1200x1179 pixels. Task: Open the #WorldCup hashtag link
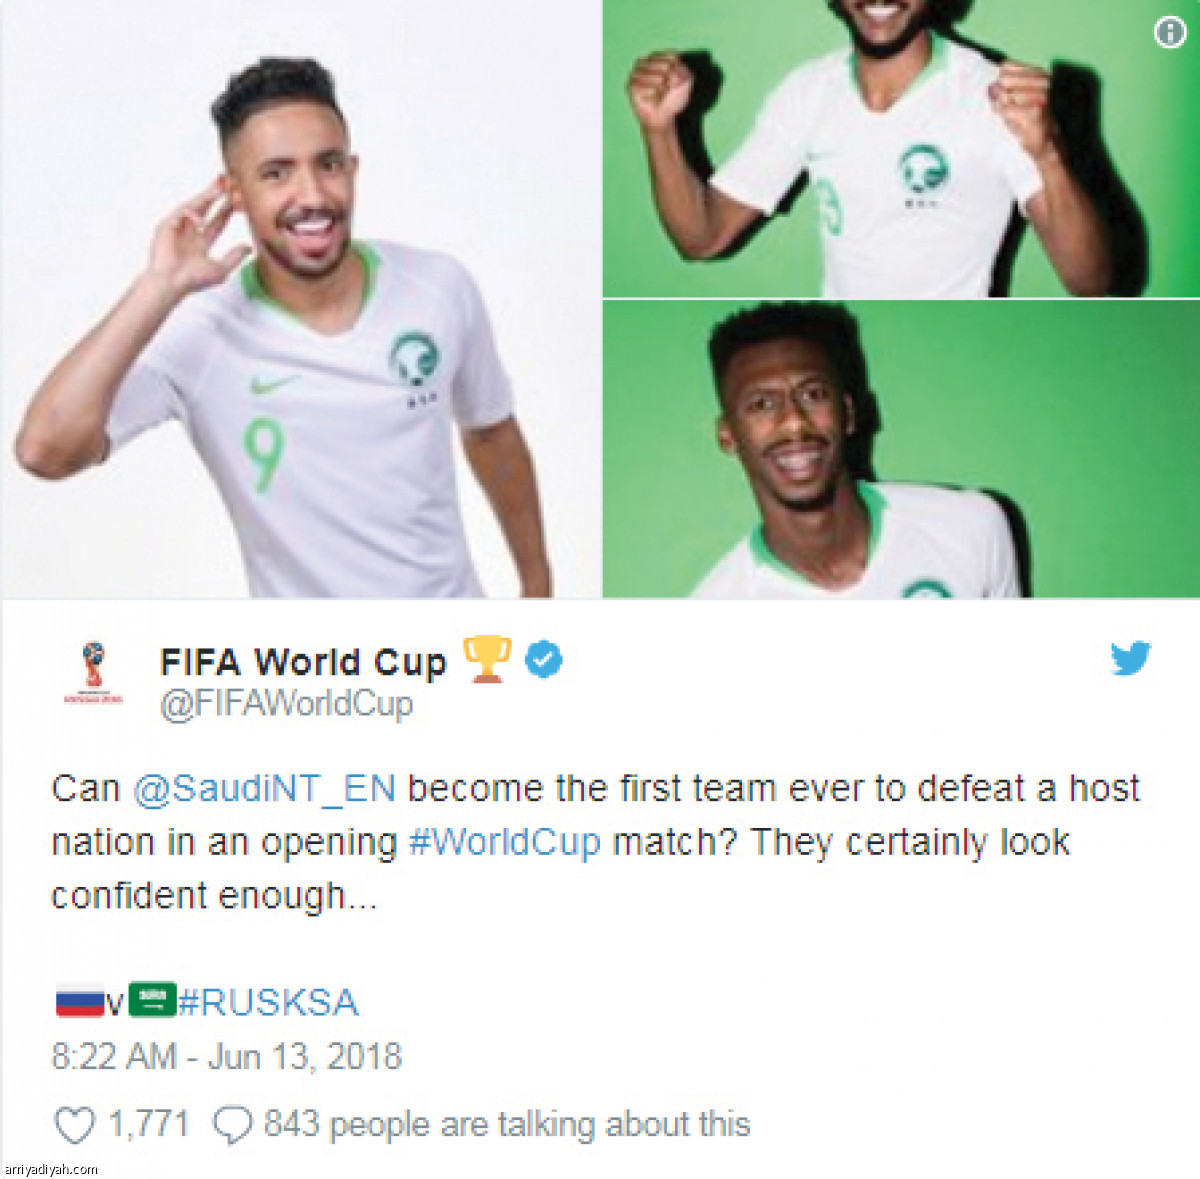(x=505, y=842)
